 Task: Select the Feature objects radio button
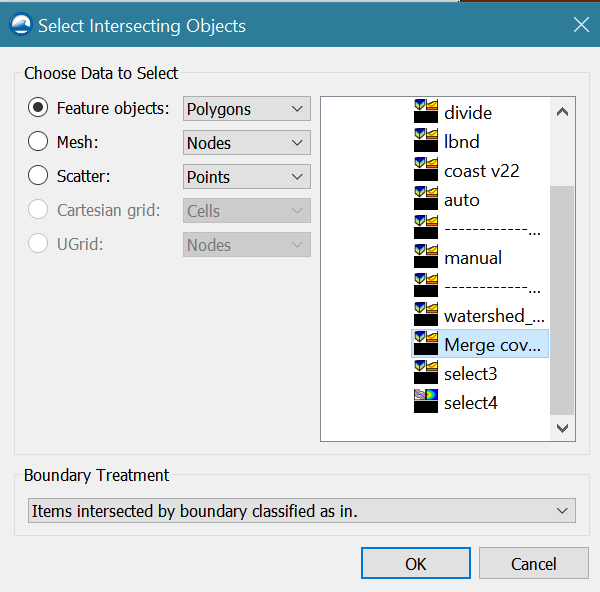(38, 108)
